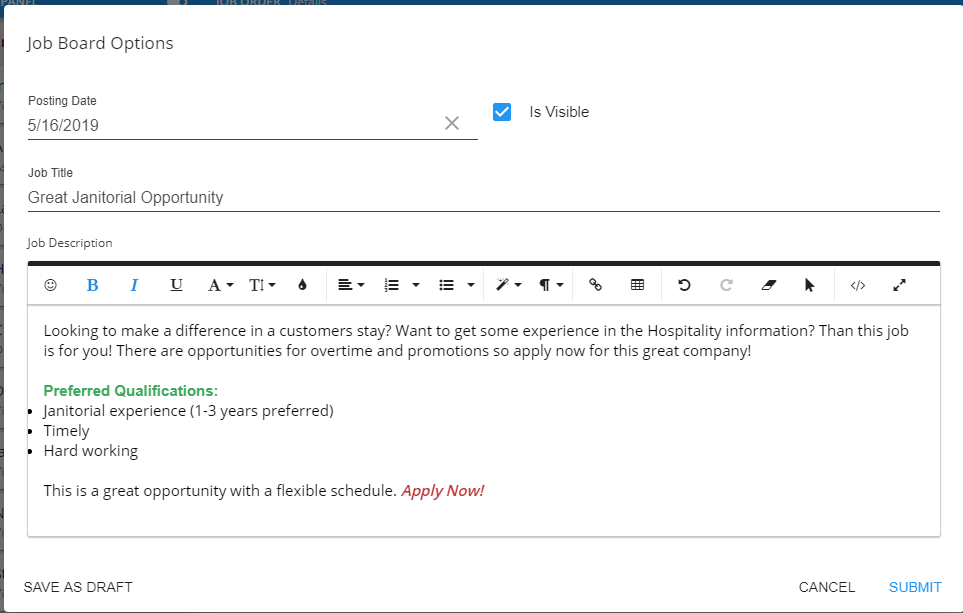Click the Timely bullet item
The image size is (963, 613).
(x=66, y=431)
